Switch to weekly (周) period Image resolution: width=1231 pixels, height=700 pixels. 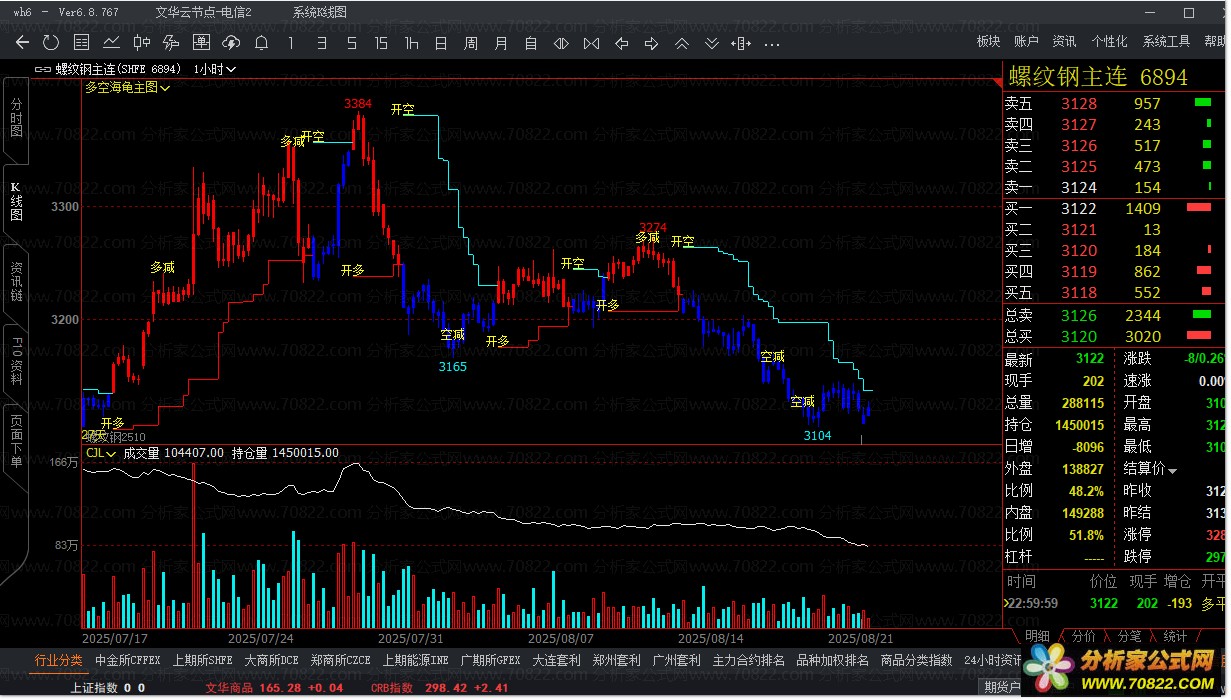[471, 43]
